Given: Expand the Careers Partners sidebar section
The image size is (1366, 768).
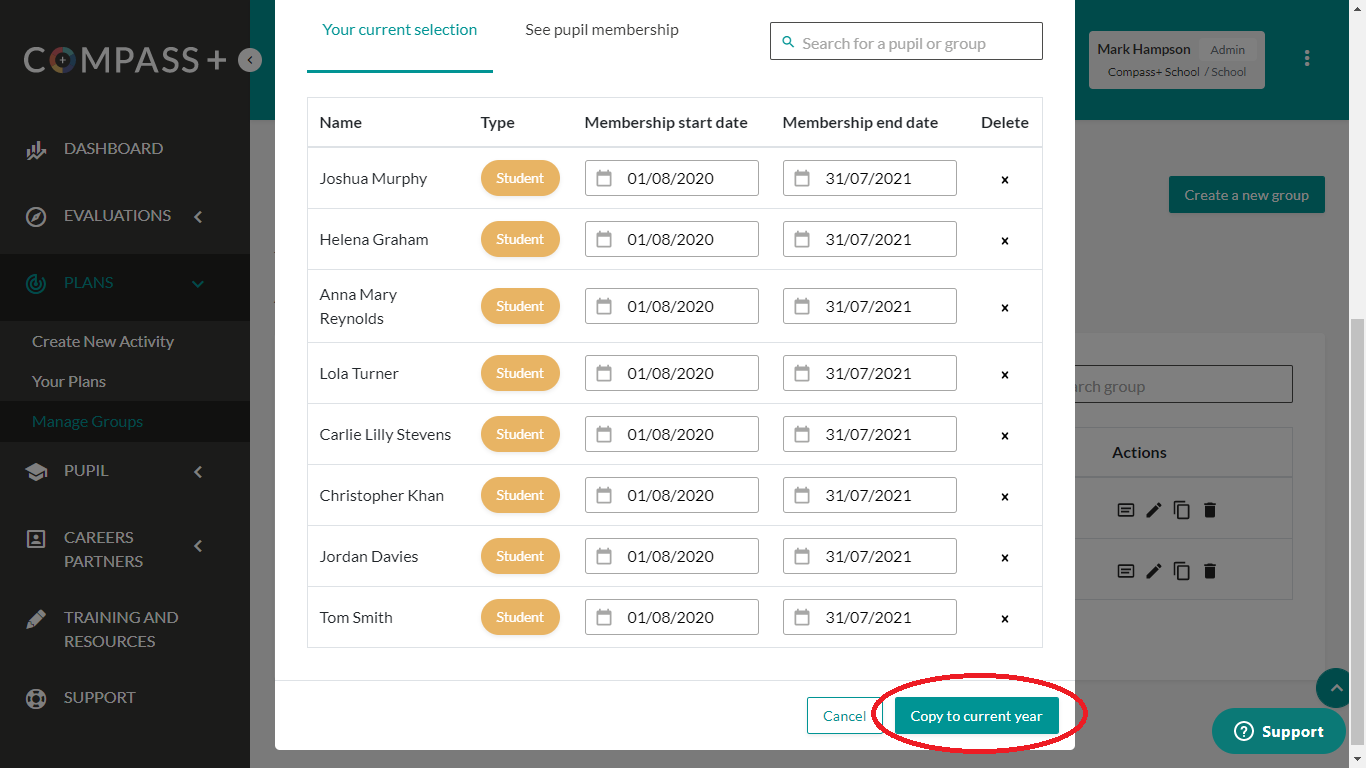Looking at the screenshot, I should click(x=198, y=546).
